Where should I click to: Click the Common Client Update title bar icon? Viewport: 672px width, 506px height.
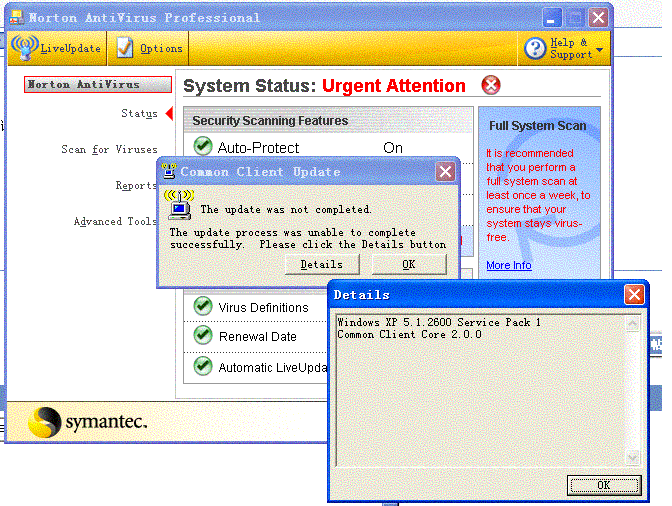(169, 171)
